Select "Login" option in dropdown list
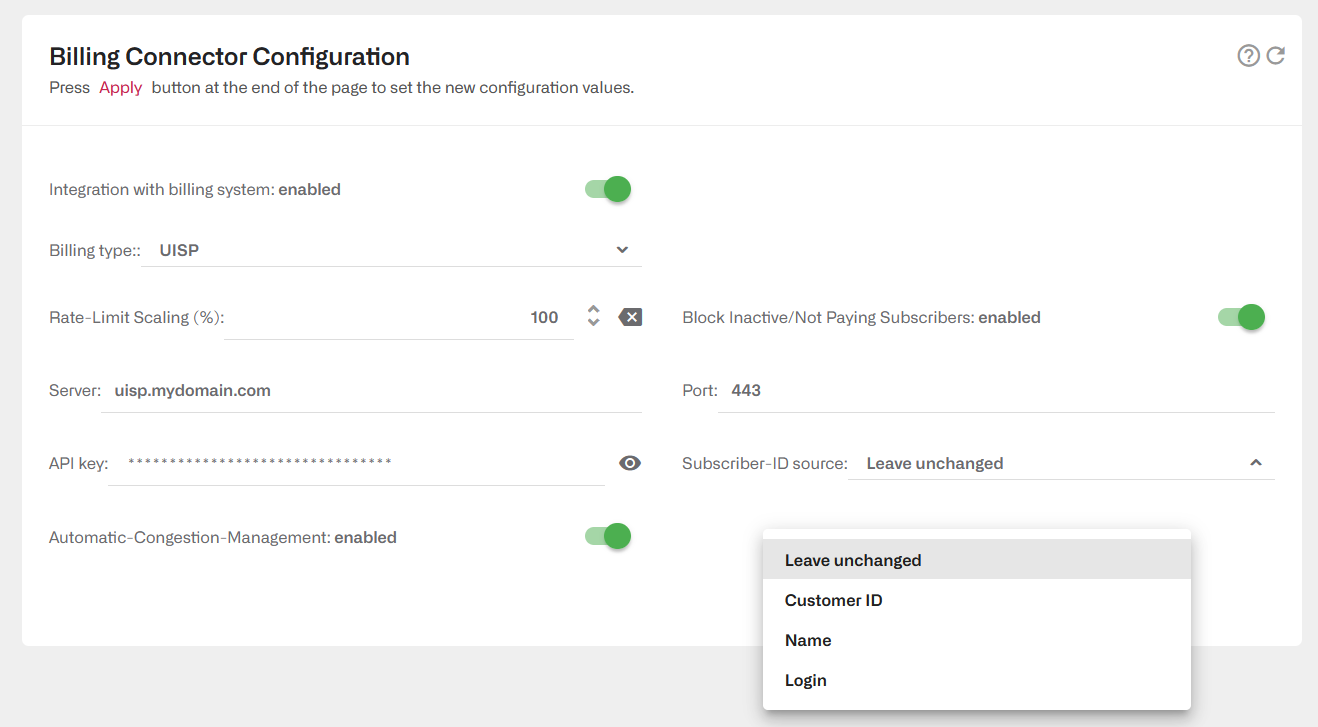Screen dimensions: 1318x727 977,680
